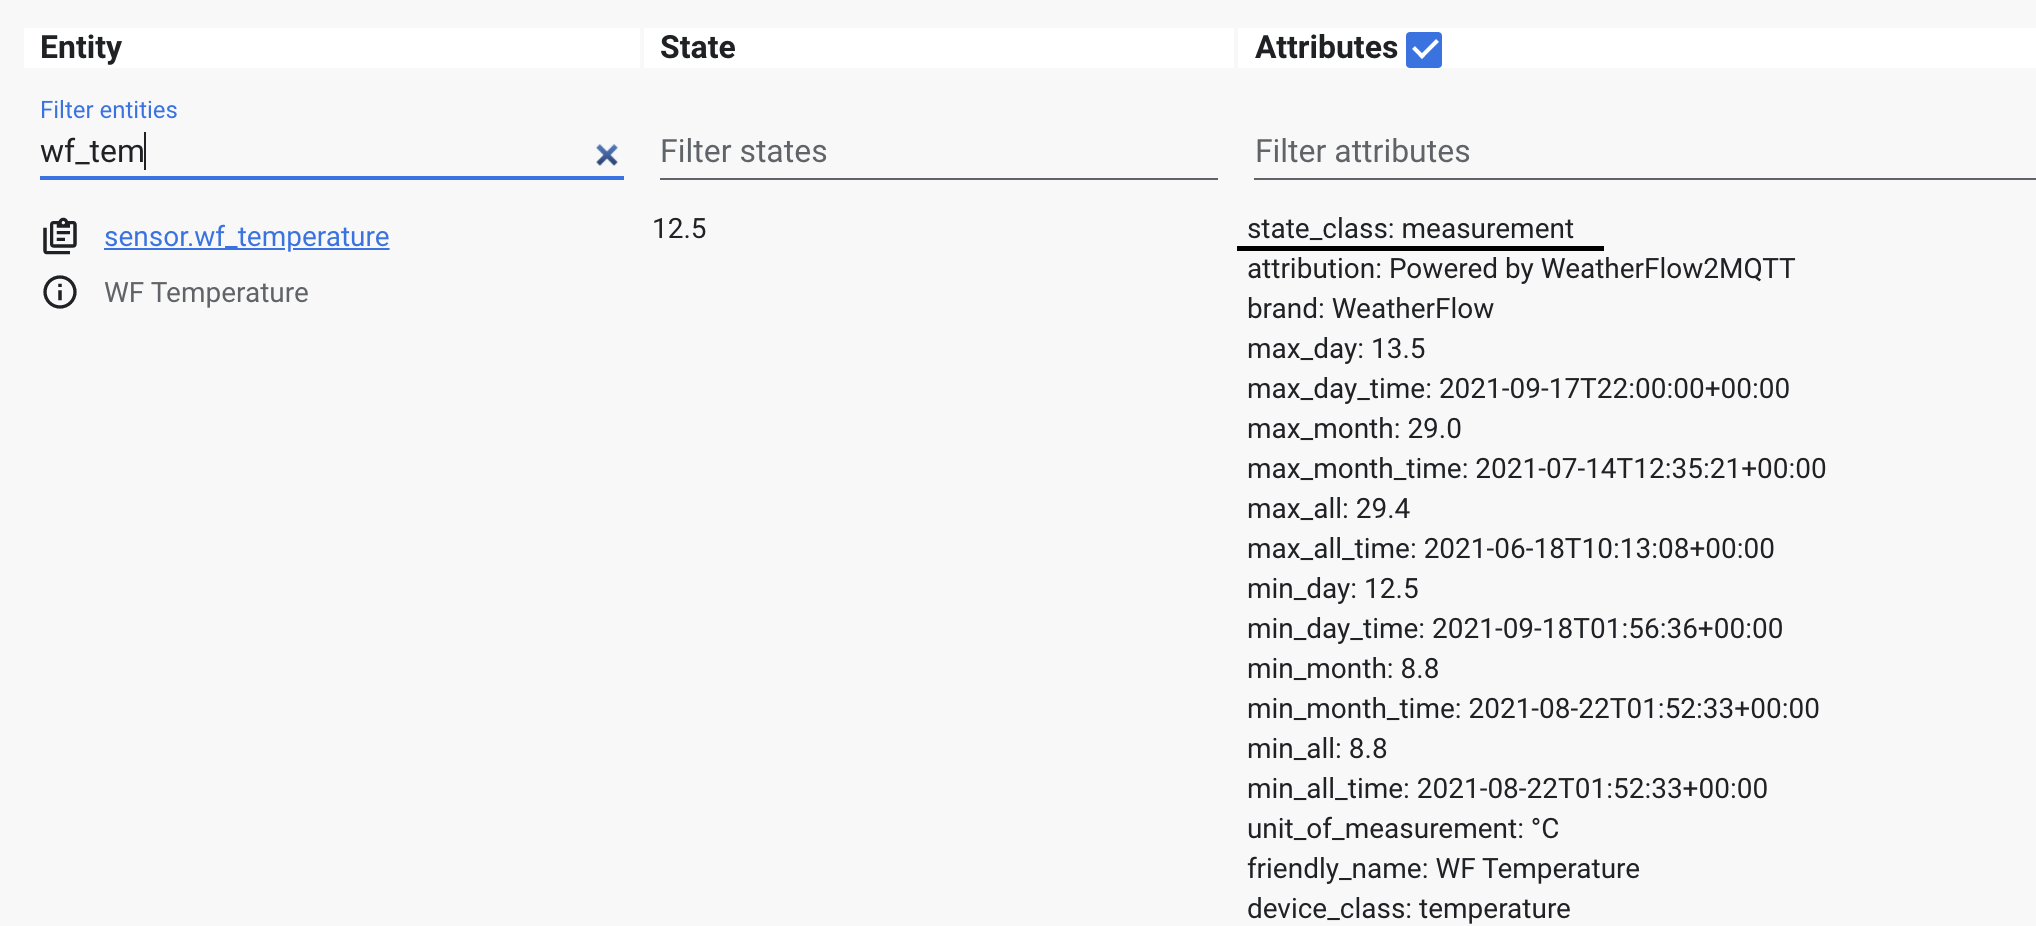
Task: Click the device_class temperature attribute
Action: point(1408,908)
